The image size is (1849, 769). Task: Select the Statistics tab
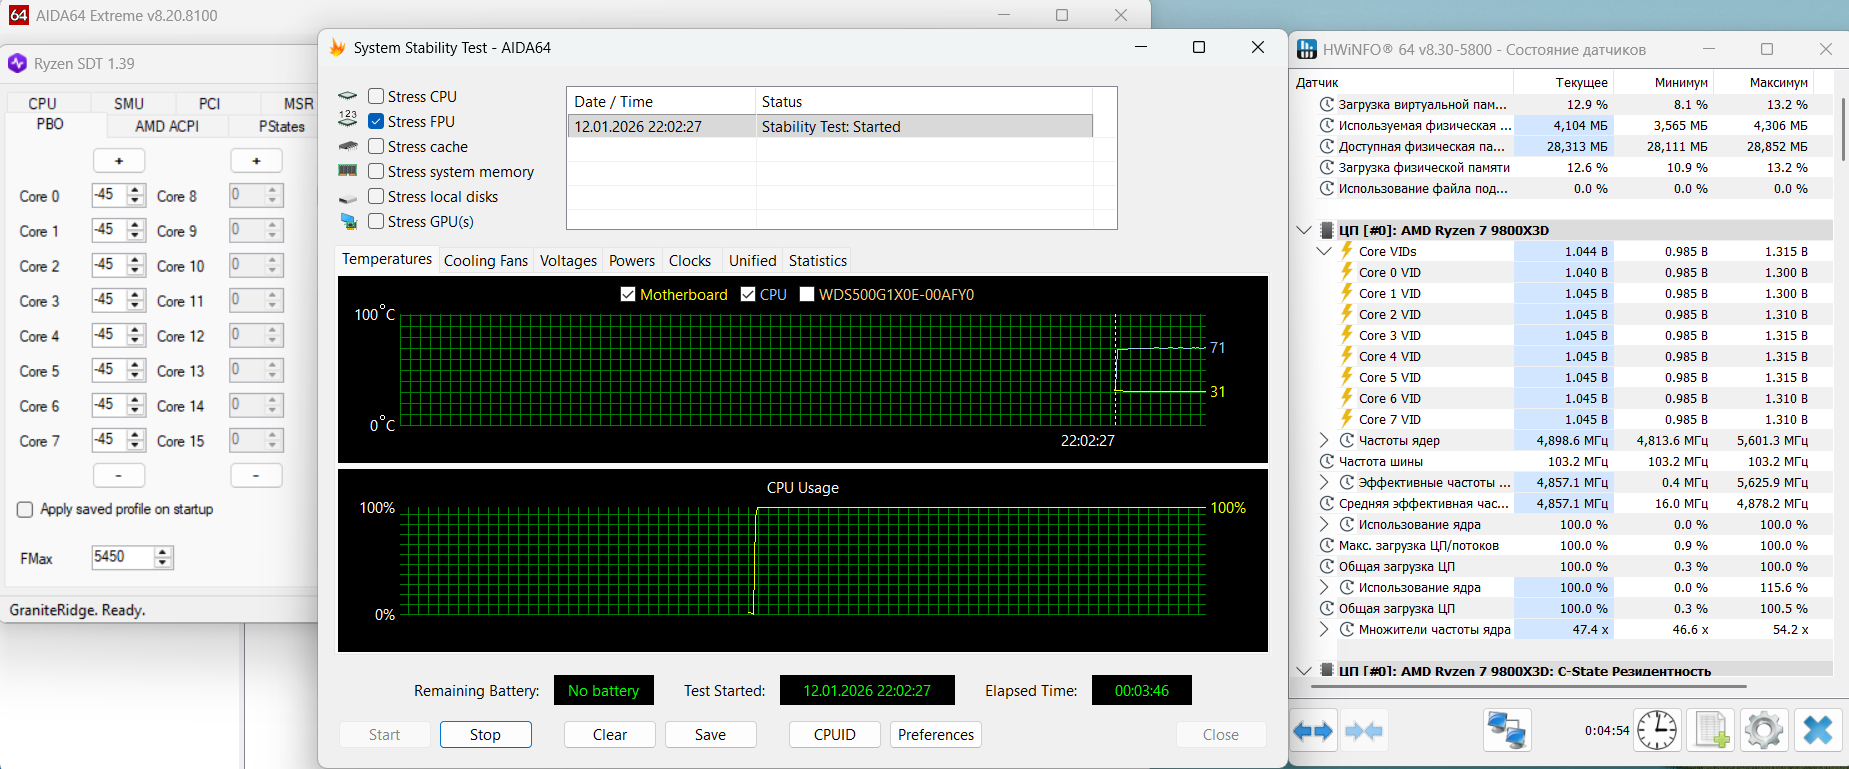818,260
